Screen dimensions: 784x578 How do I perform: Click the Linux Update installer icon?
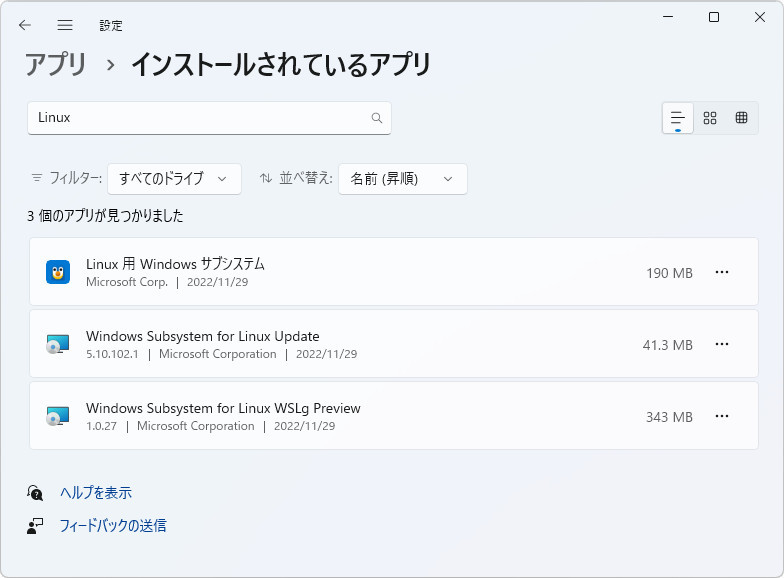pyautogui.click(x=58, y=344)
